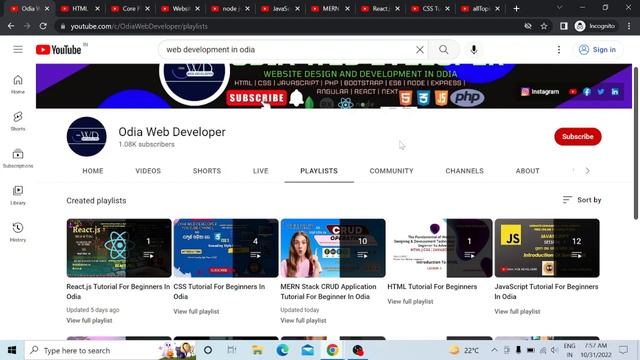Screen dimensions: 640x360
Task: Open the YouTube icon in channel banner
Action: [x=573, y=92]
